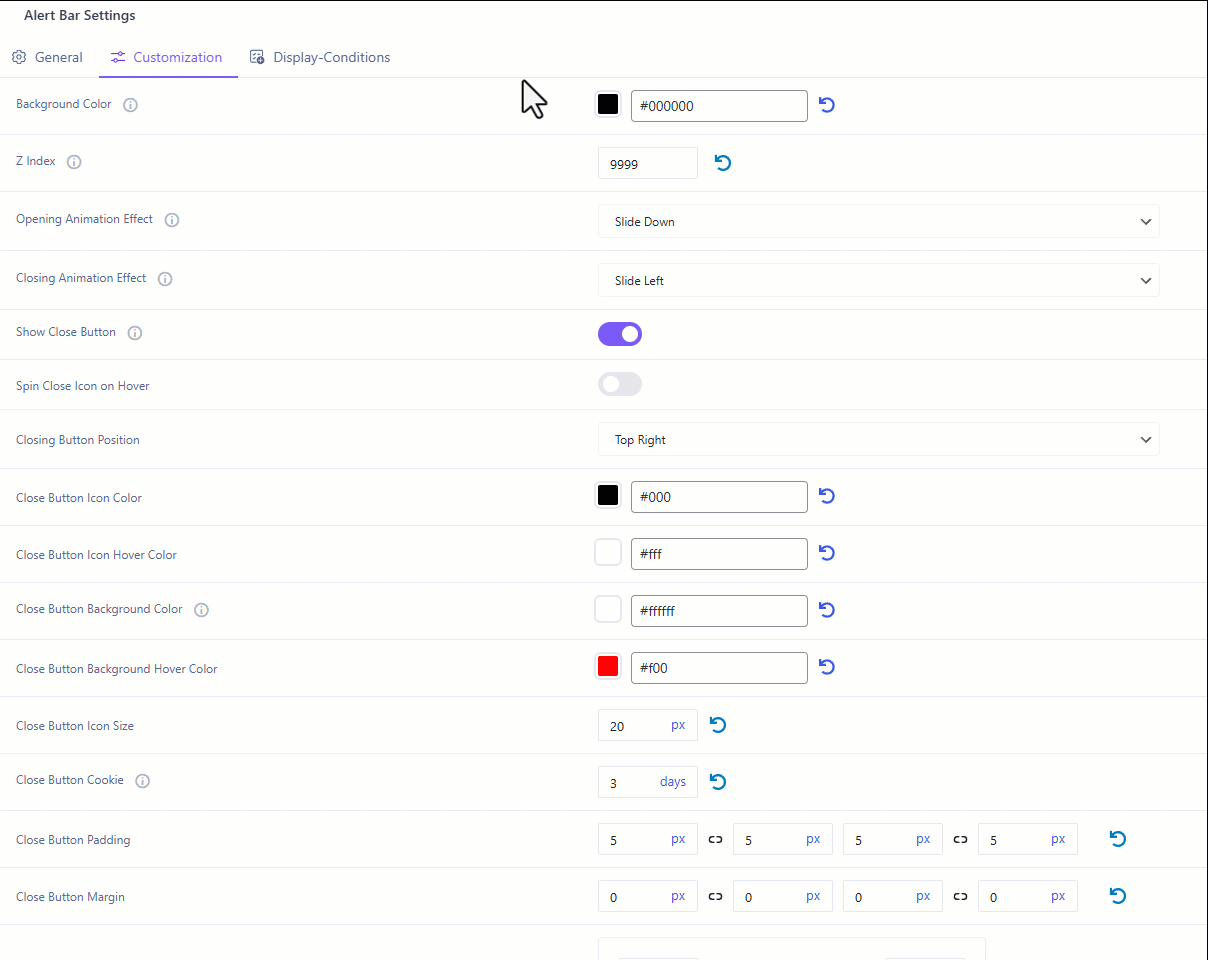This screenshot has height=960, width=1208.
Task: Open Closing Button Position dropdown
Action: 878,440
